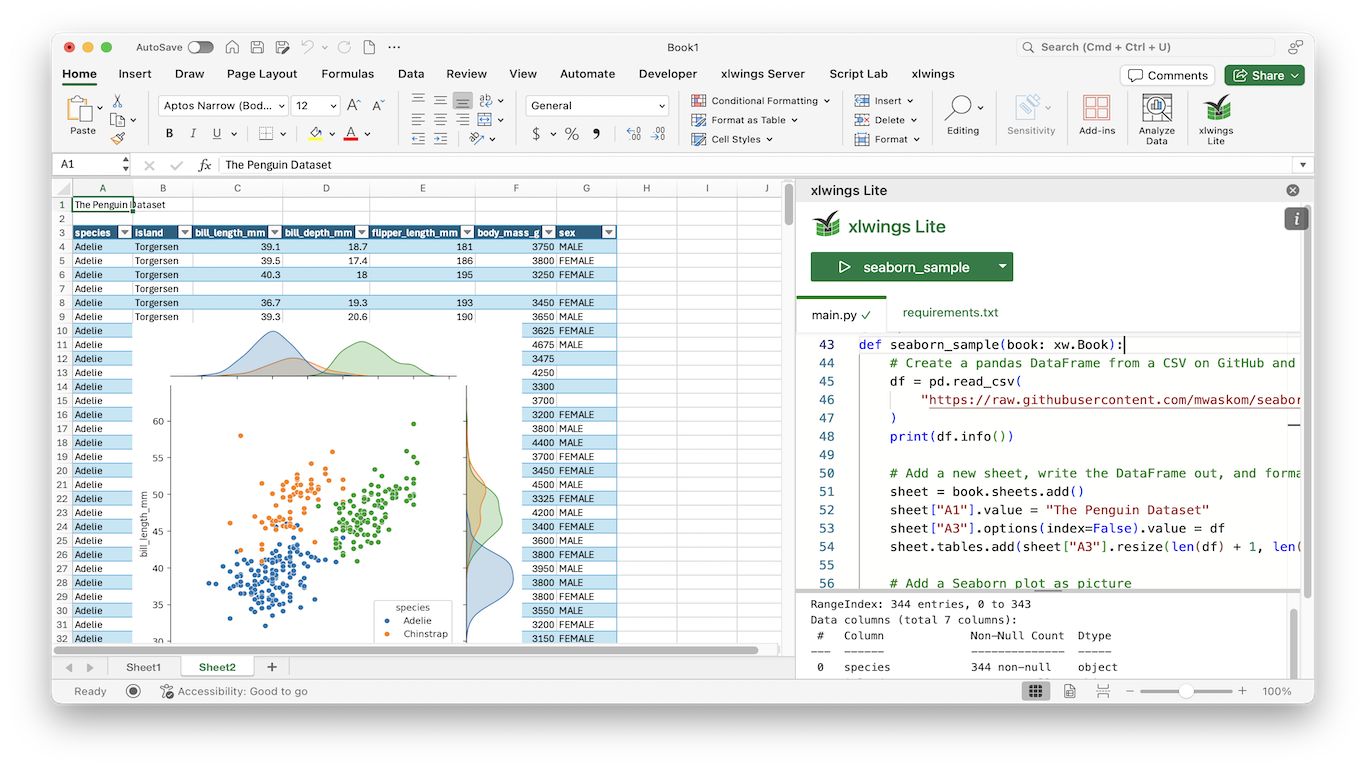This screenshot has width=1366, height=768.
Task: Toggle align left for cells
Action: pos(418,119)
